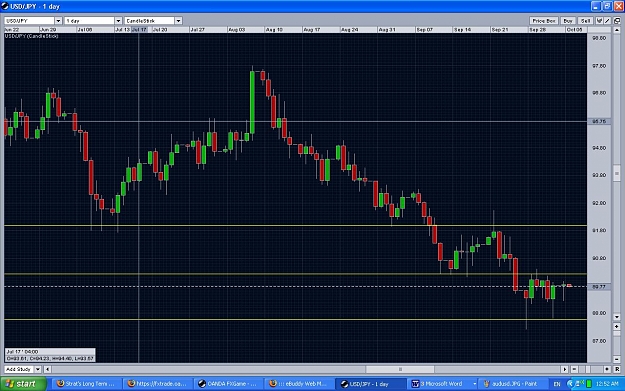Viewport: 625px width, 391px height.
Task: Click the vertical scroll up arrow
Action: [x=617, y=30]
